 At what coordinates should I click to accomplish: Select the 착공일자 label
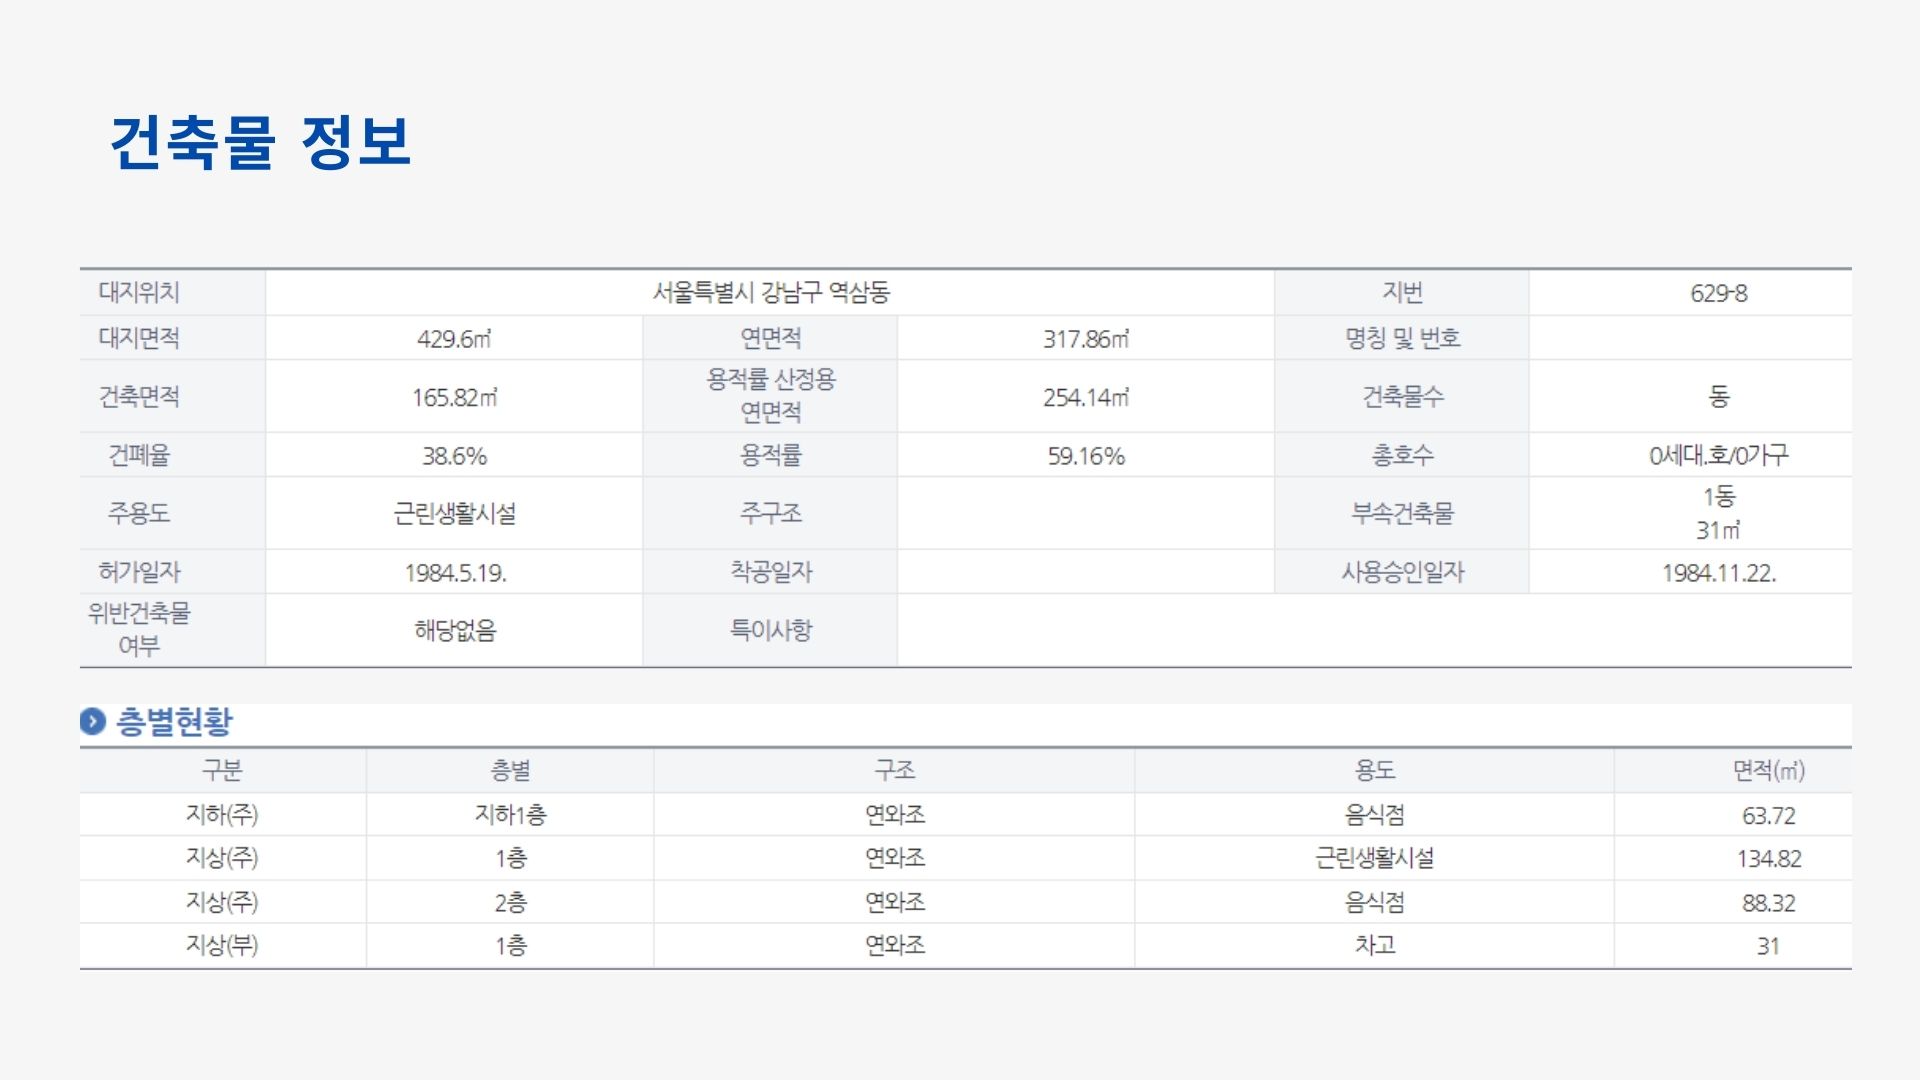coord(771,572)
